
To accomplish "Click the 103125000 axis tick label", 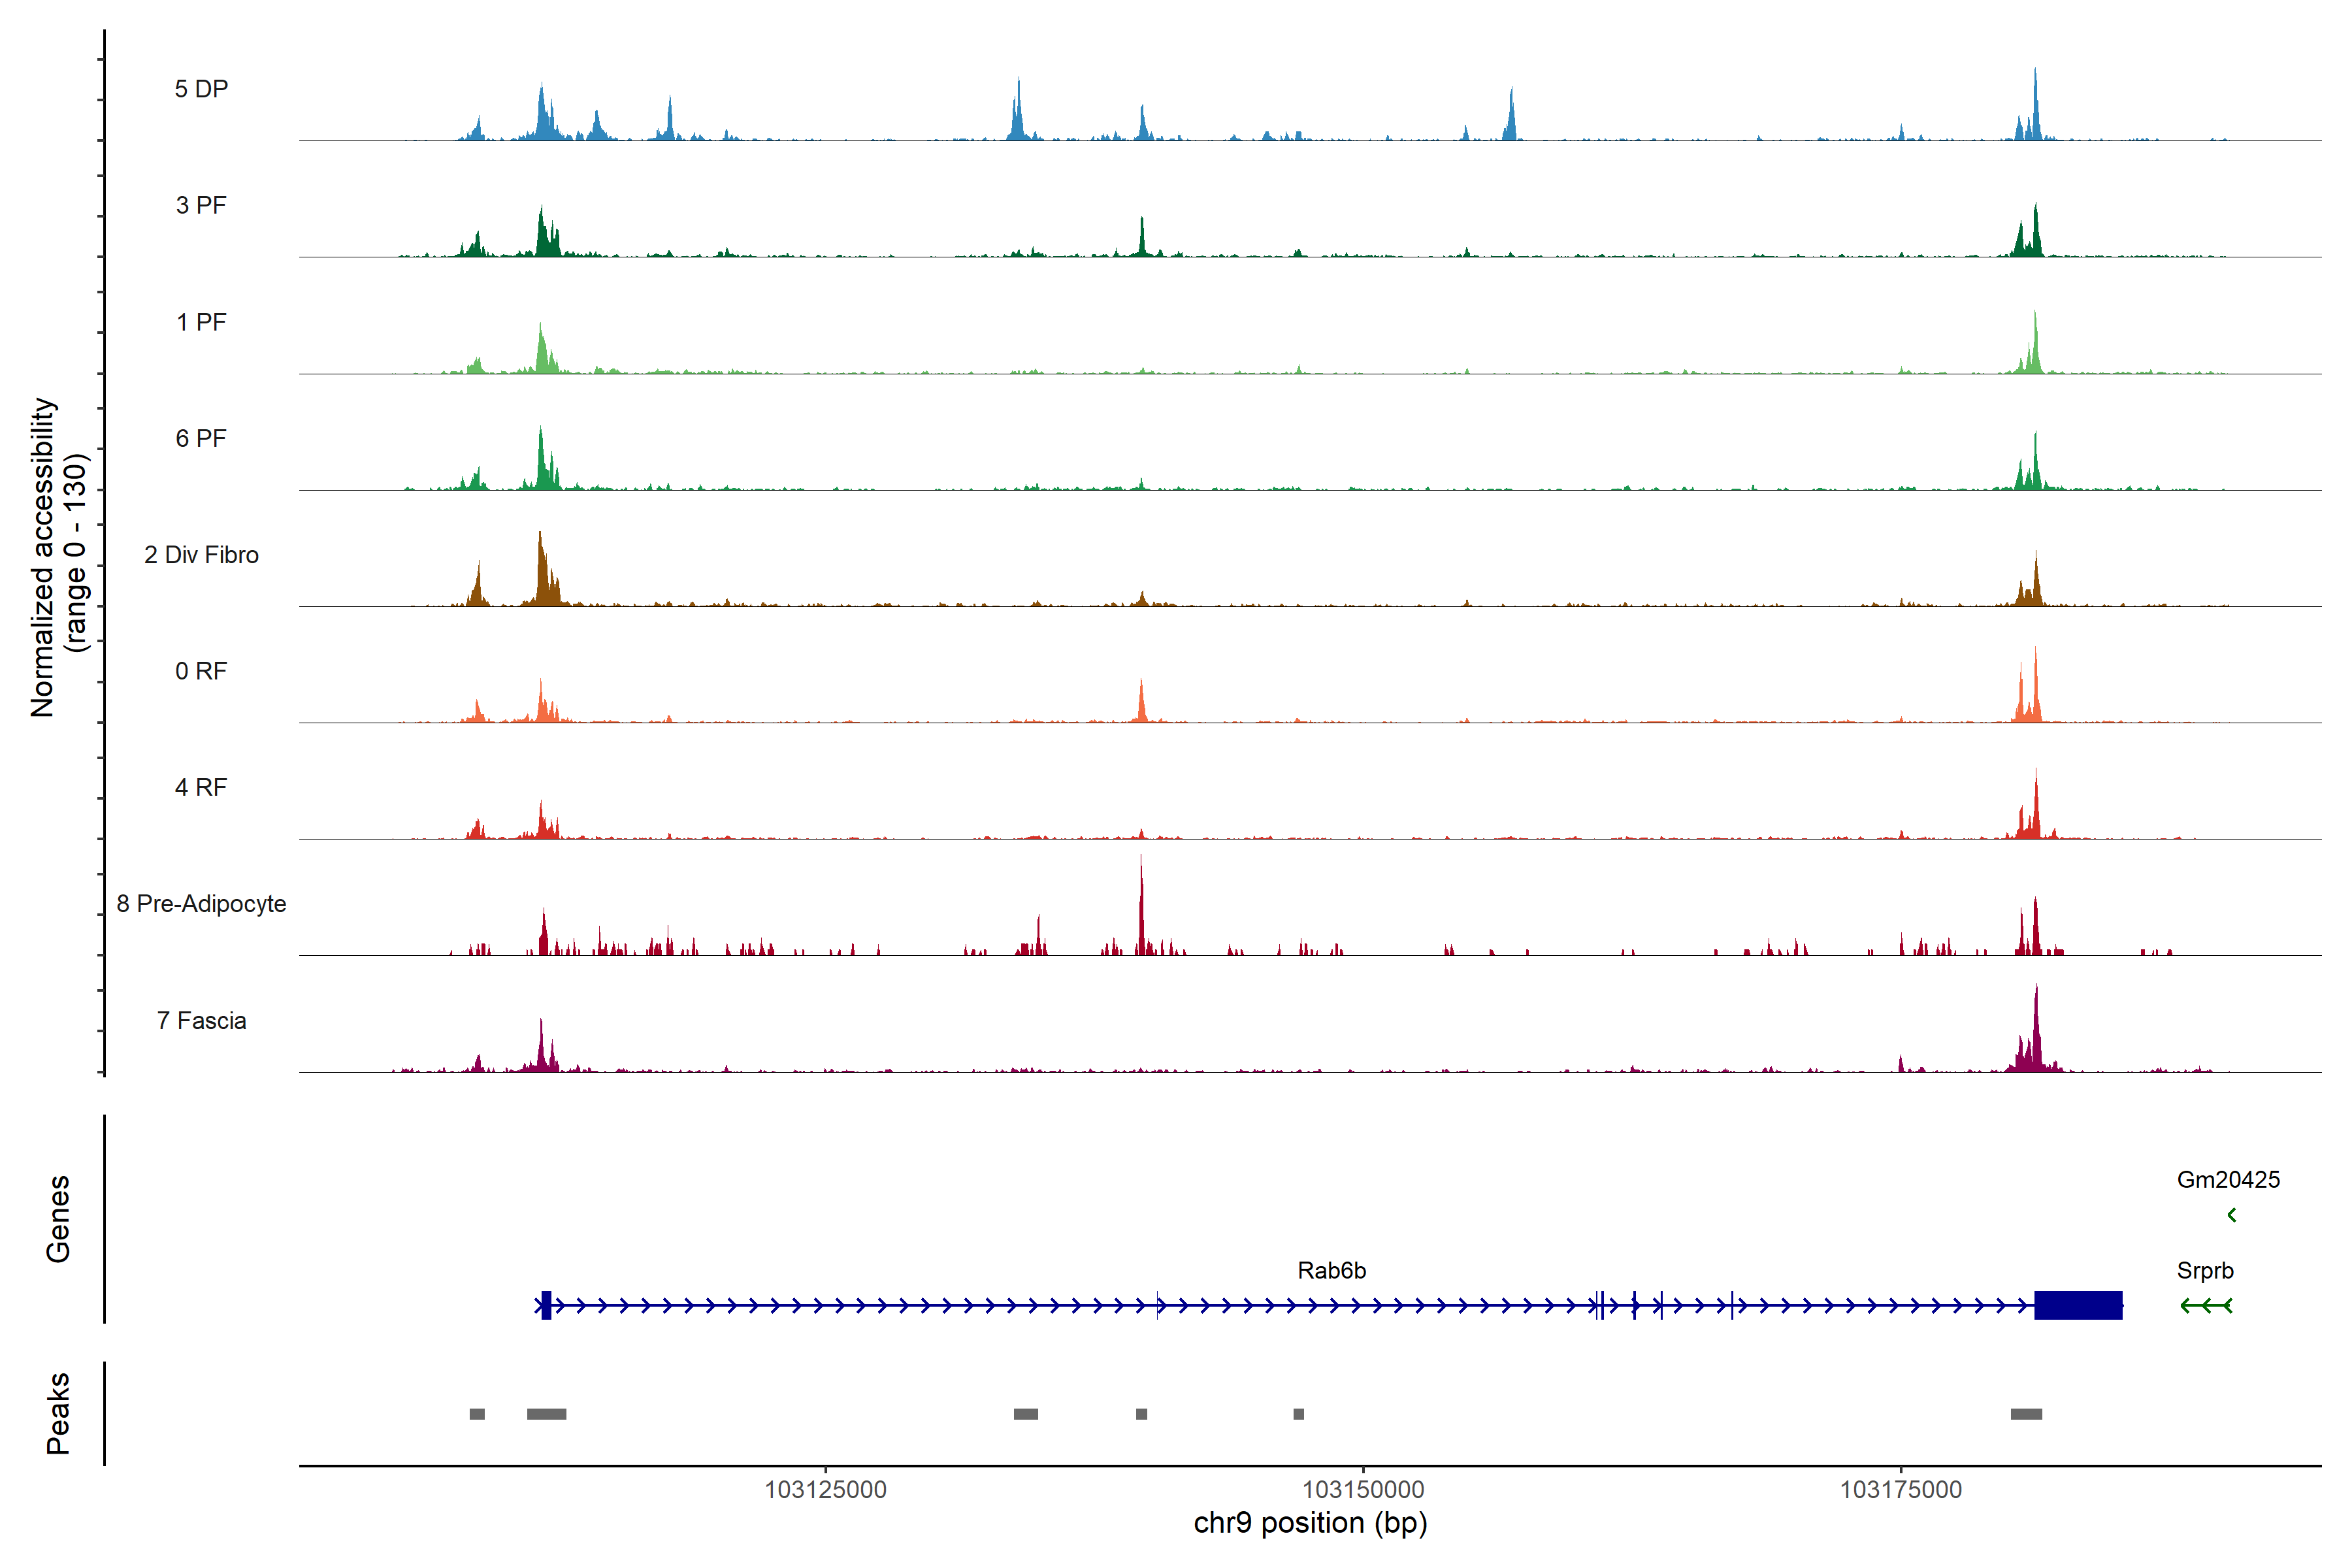I will click(825, 1490).
